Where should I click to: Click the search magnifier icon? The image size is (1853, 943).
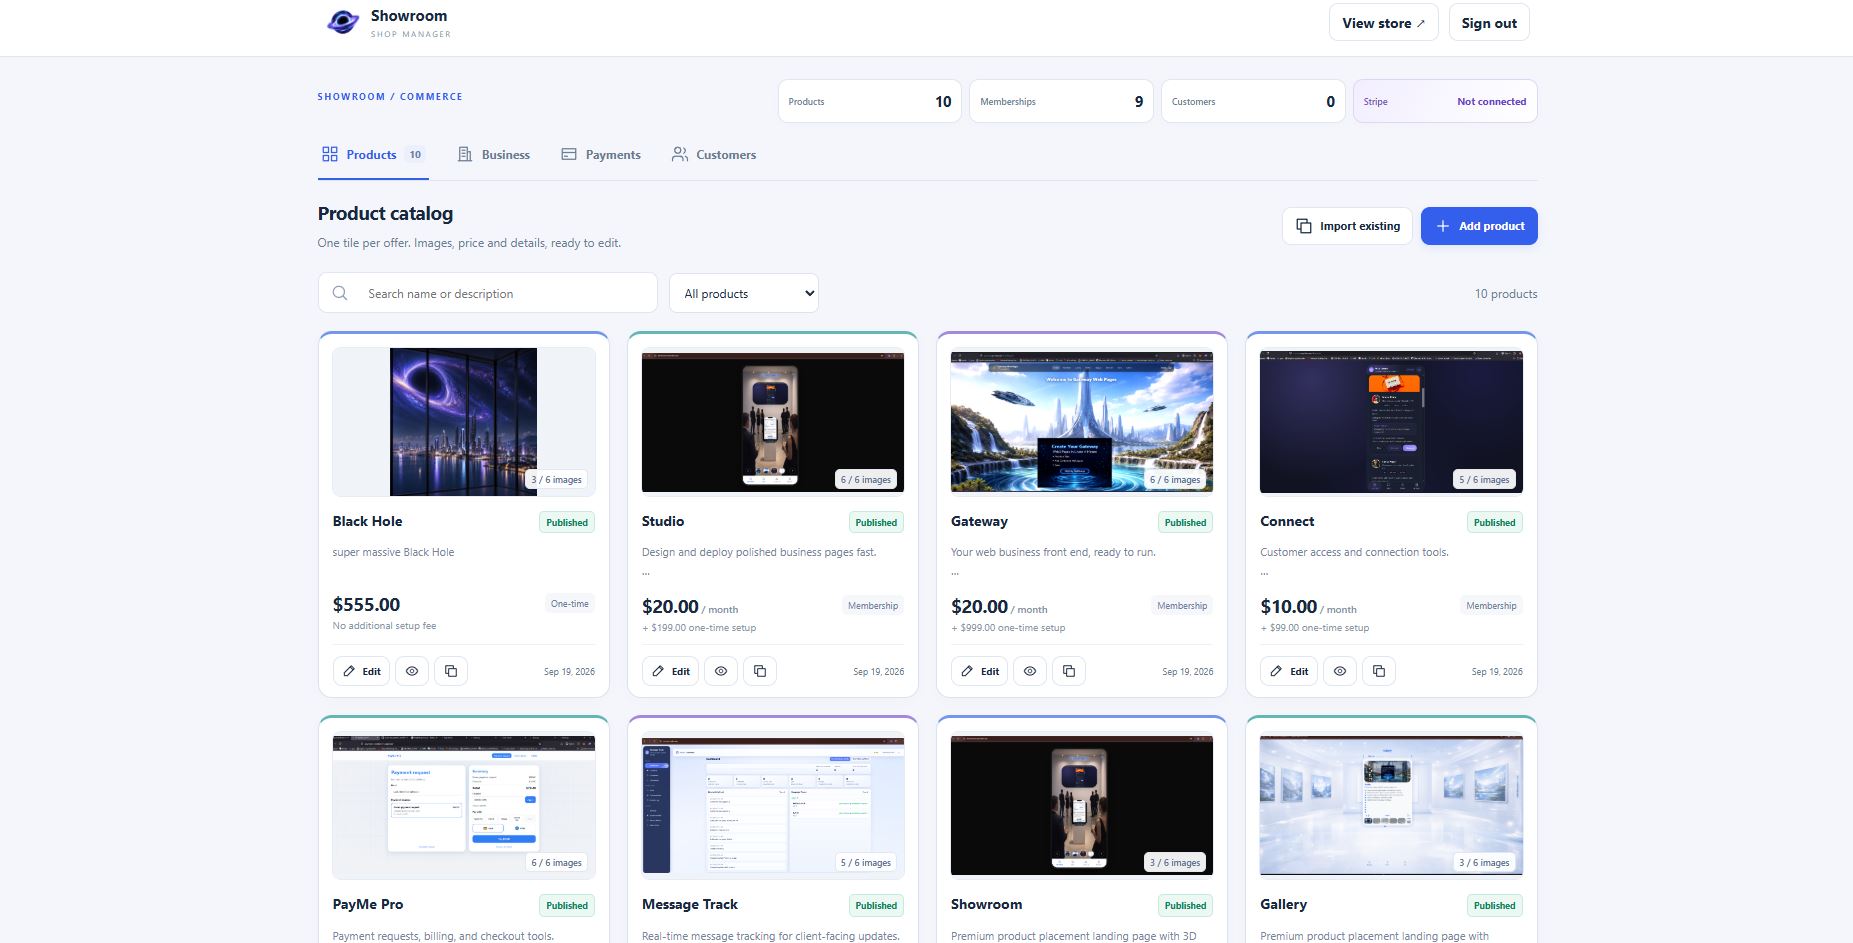click(x=340, y=293)
